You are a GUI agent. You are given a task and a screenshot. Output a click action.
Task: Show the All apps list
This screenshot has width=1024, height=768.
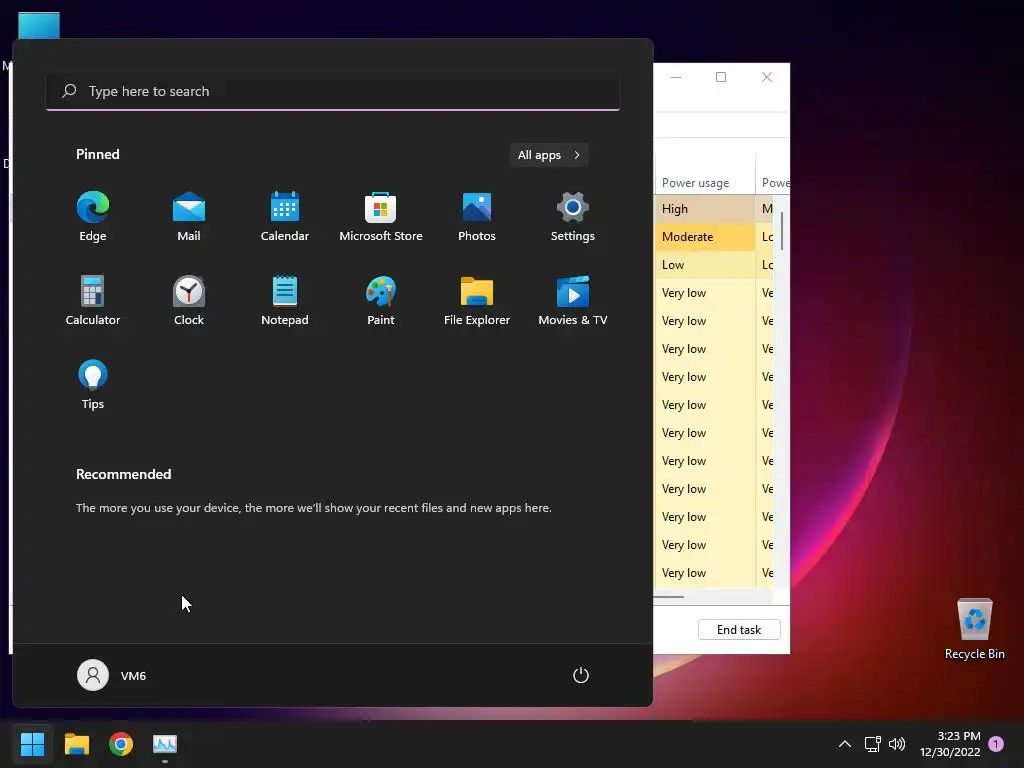click(x=549, y=155)
